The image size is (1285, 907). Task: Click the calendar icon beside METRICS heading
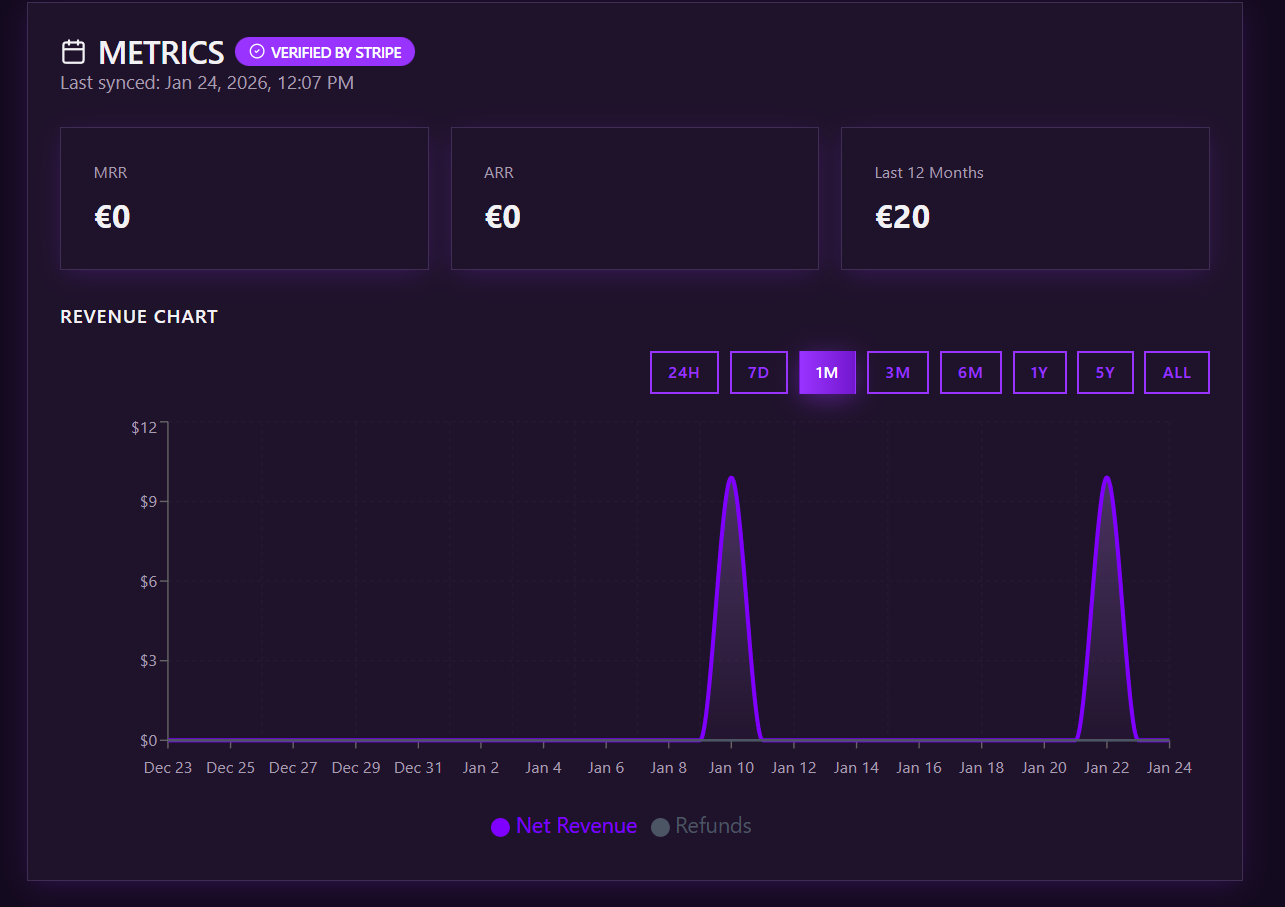coord(71,49)
